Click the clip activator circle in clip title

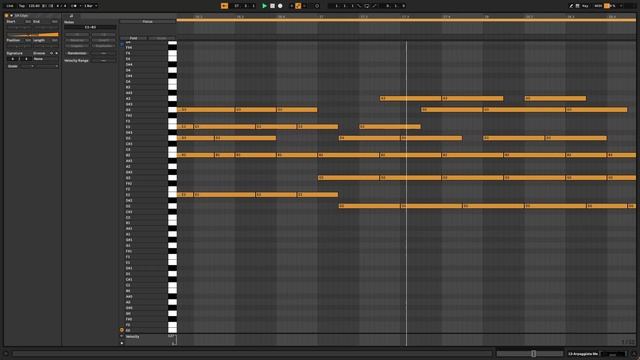[x=7, y=16]
